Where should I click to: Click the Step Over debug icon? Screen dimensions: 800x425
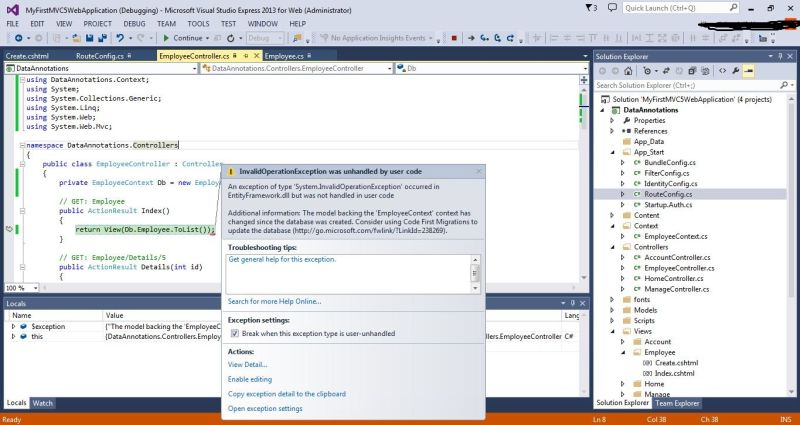[x=497, y=38]
